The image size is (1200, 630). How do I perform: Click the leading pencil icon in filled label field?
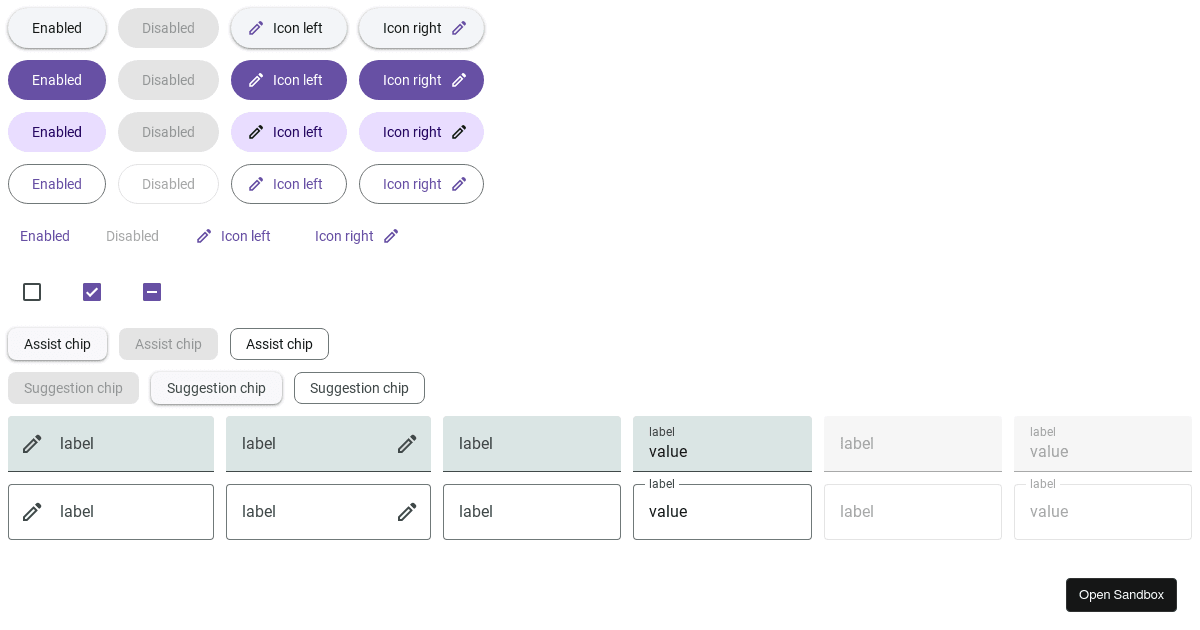point(32,443)
